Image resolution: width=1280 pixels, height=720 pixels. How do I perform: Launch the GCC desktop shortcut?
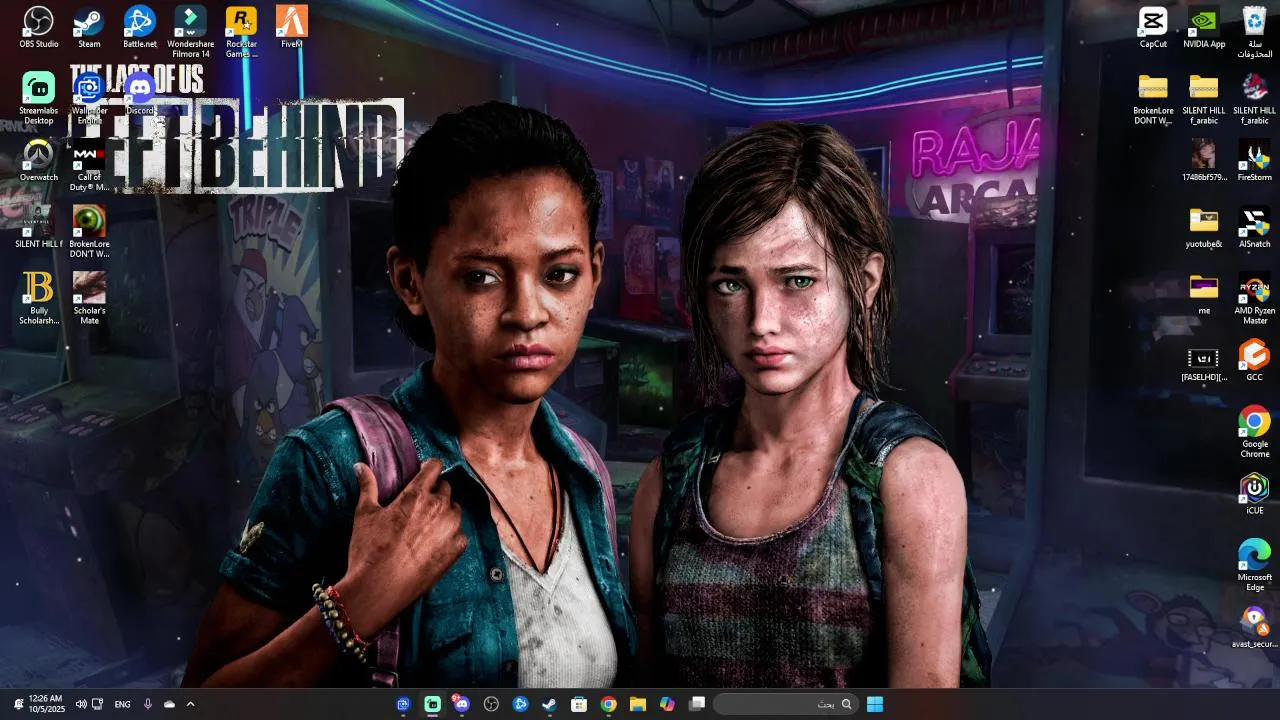(x=1255, y=360)
